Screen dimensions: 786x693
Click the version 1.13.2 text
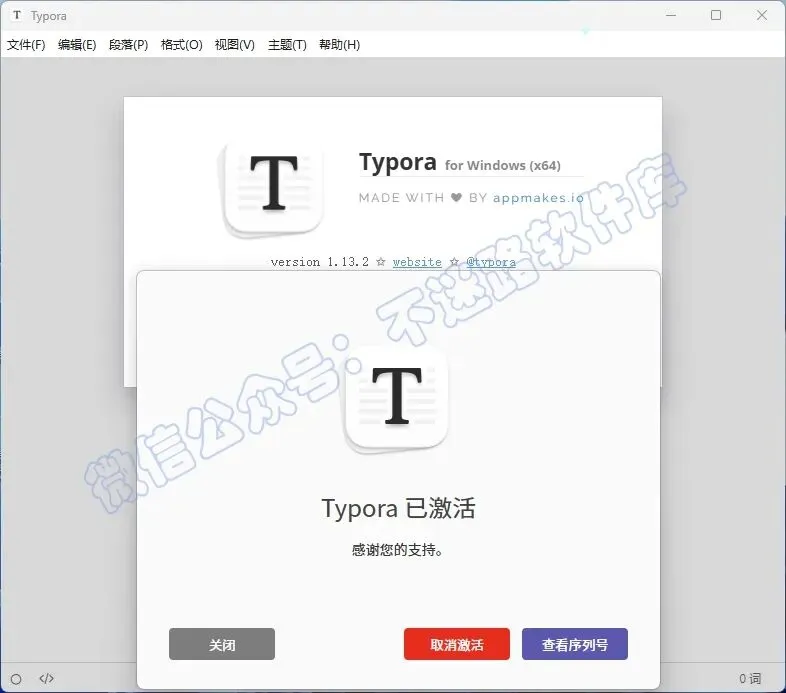pos(320,262)
